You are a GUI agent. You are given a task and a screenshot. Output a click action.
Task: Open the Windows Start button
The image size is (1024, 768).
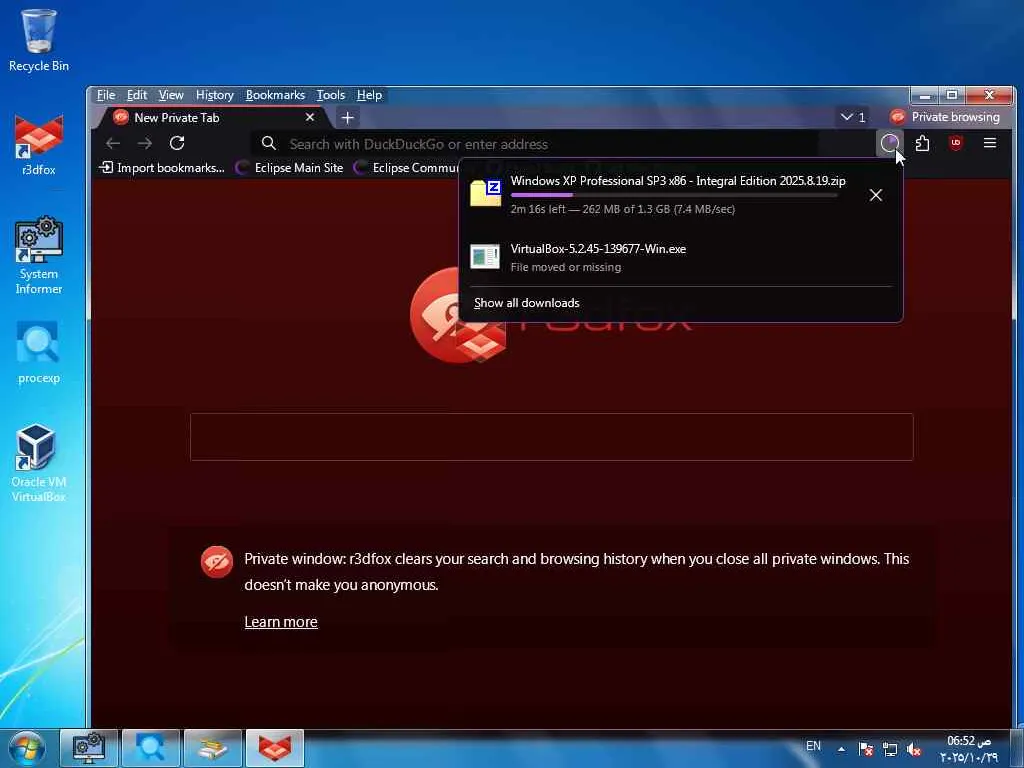coord(26,748)
